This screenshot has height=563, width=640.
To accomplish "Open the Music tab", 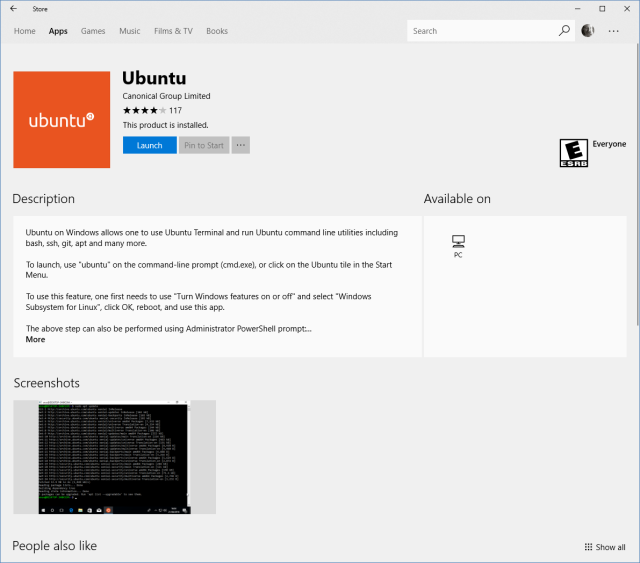I will tap(130, 31).
